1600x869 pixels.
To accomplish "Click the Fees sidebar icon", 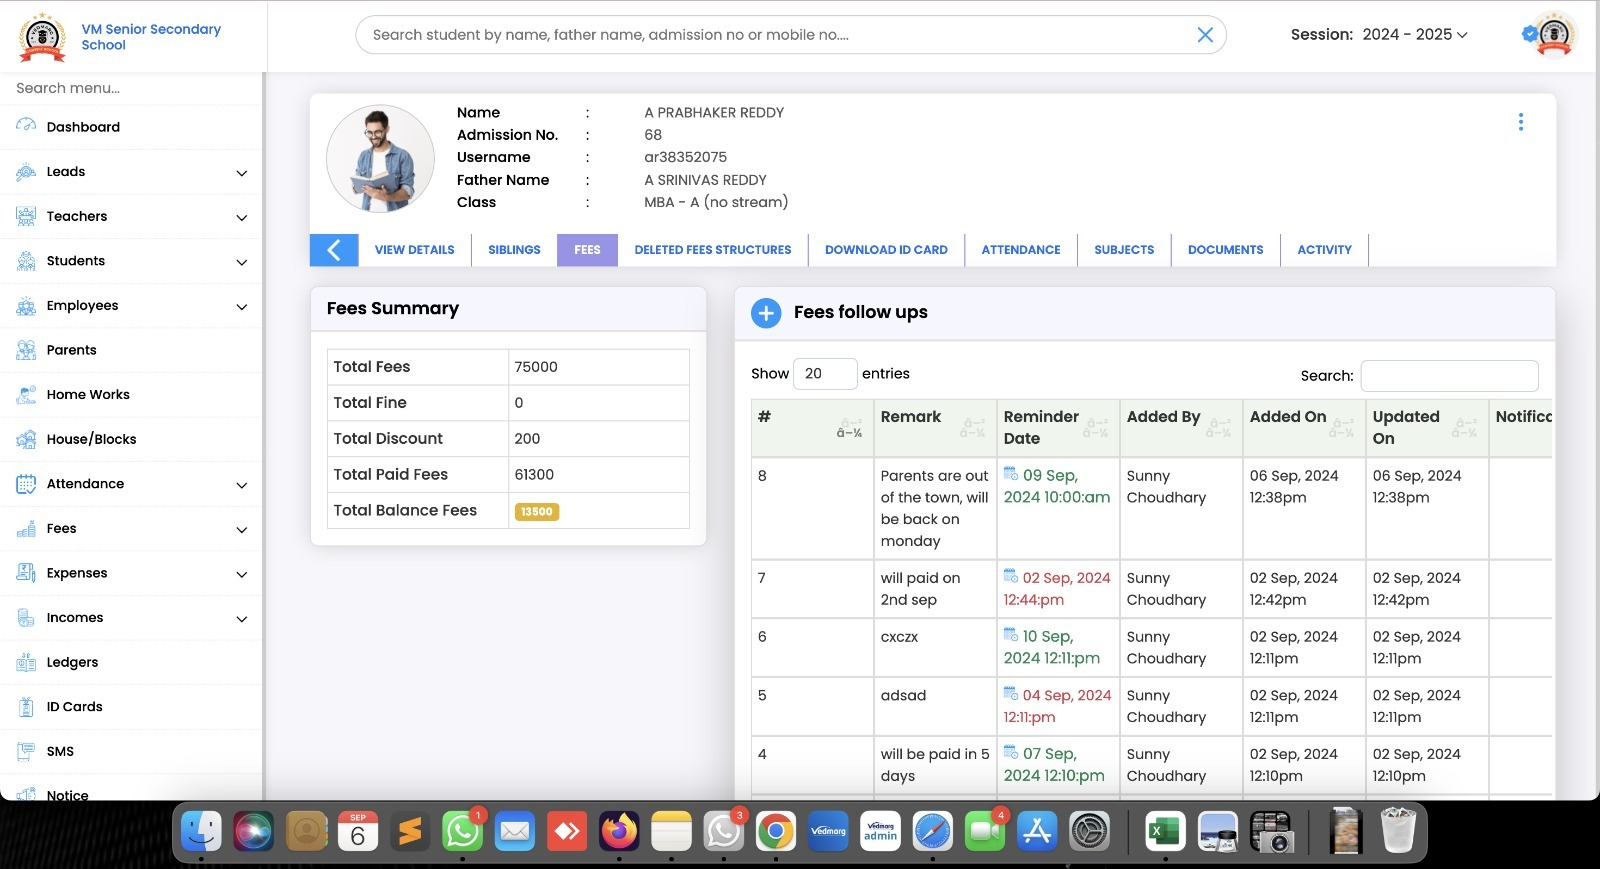I will click(x=26, y=528).
